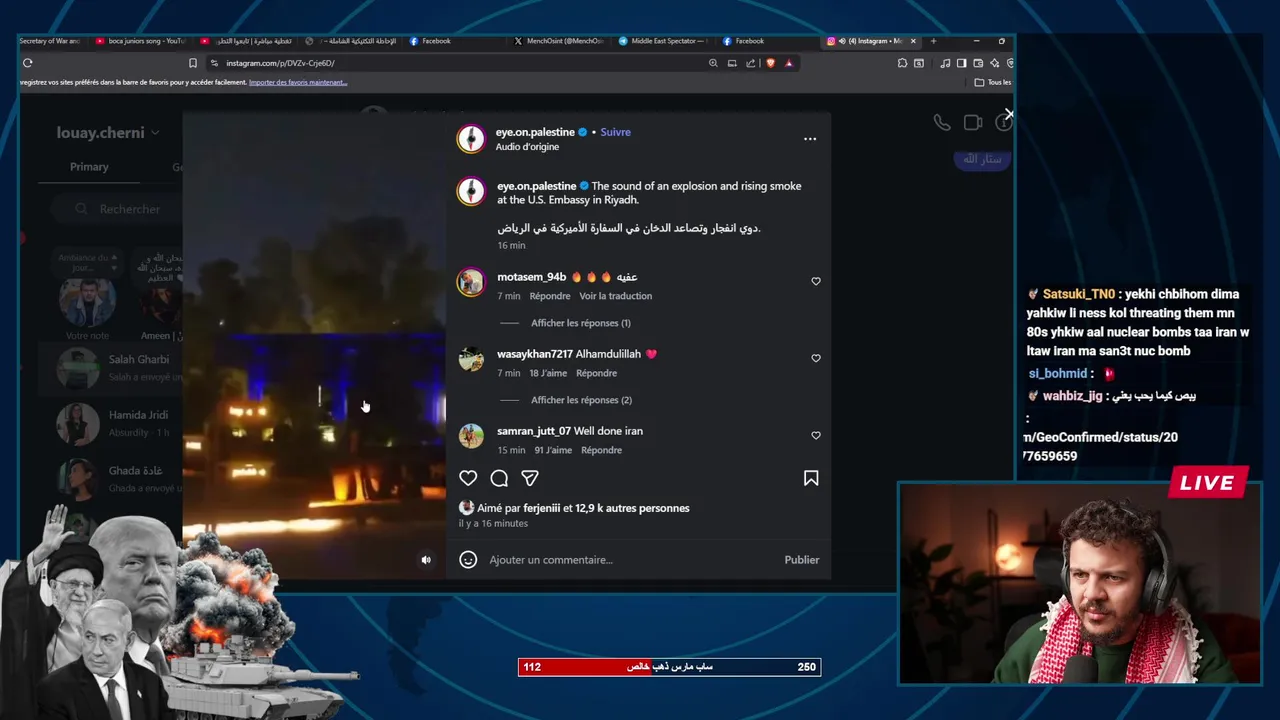Open the ferjeniii liker profile link
The image size is (1280, 720).
(x=541, y=508)
